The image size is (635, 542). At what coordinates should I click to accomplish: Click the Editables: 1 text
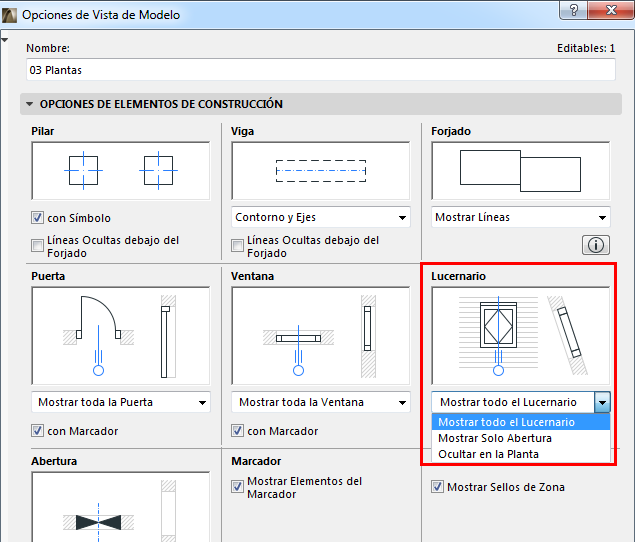[x=586, y=48]
